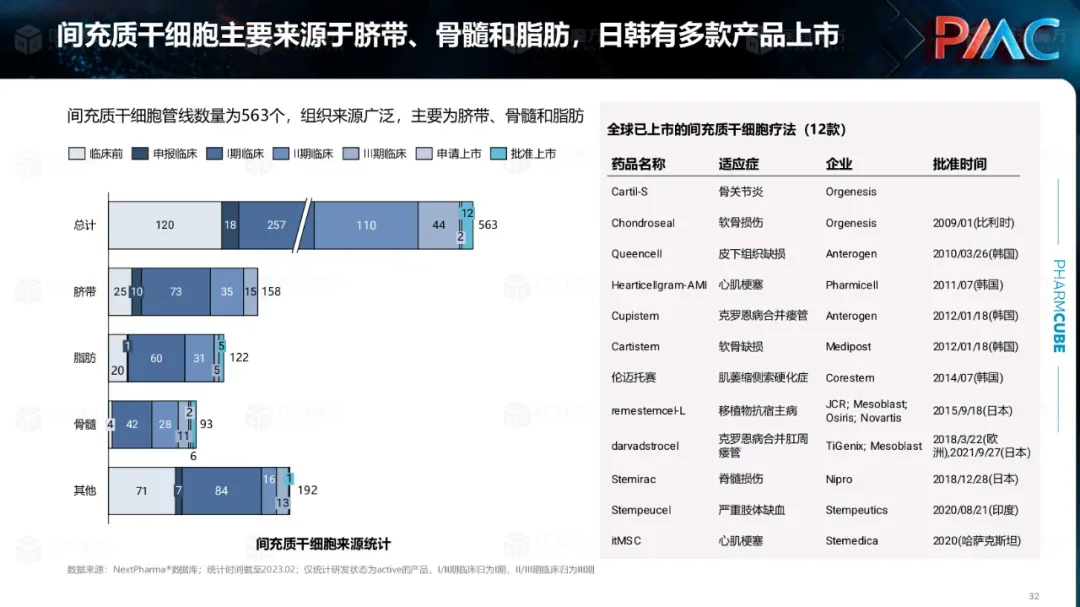
Task: Click the Chondroseal drug name cell
Action: [x=643, y=223]
